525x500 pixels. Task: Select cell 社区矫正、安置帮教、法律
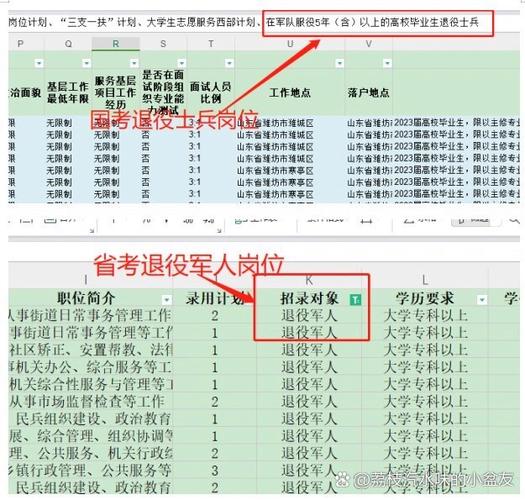(90, 350)
